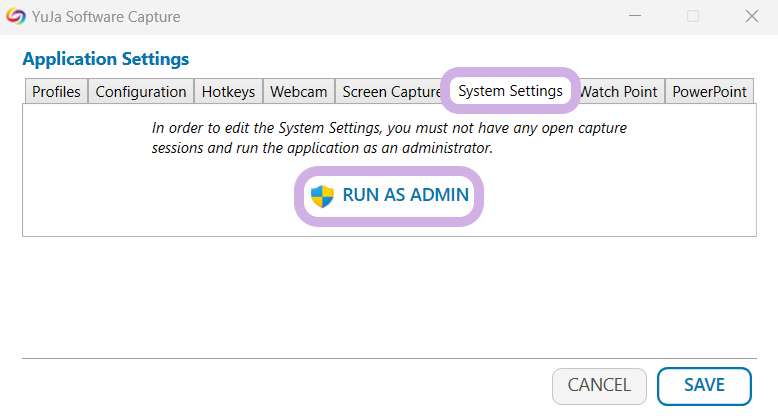Click the 'YuJa Software Capture' window title

tap(110, 17)
